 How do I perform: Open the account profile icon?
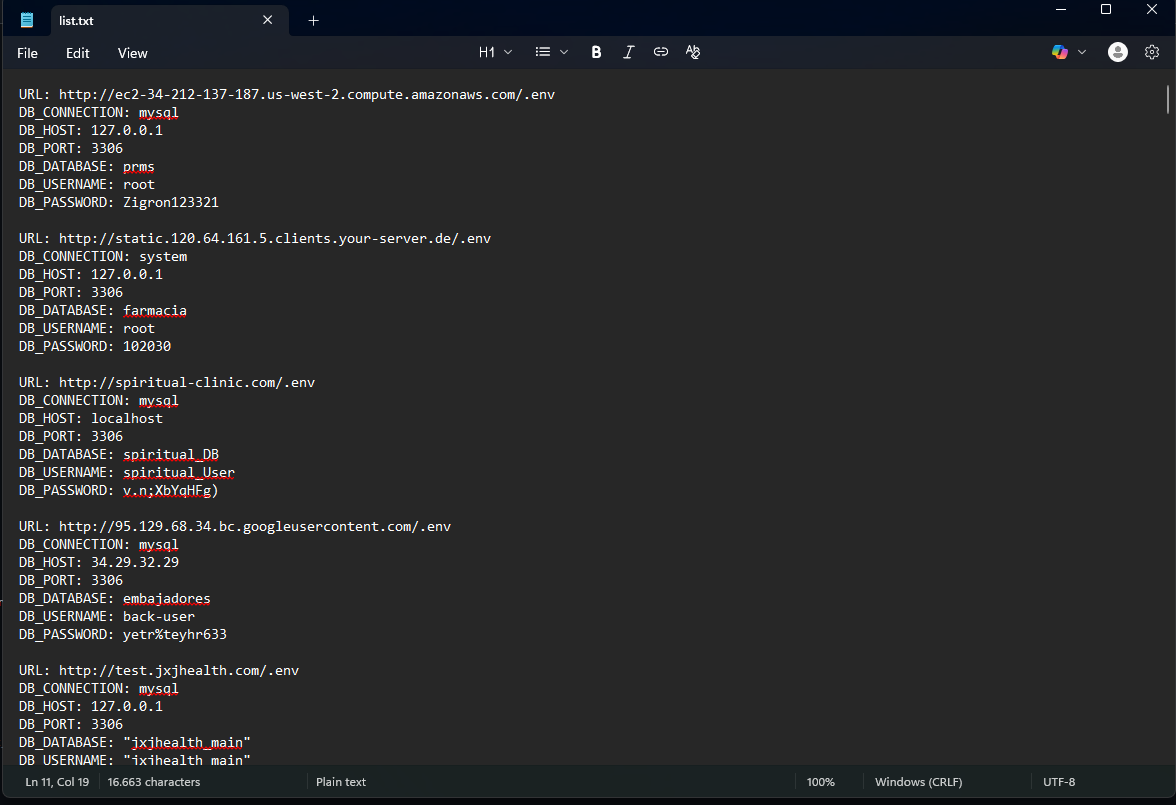click(1118, 52)
